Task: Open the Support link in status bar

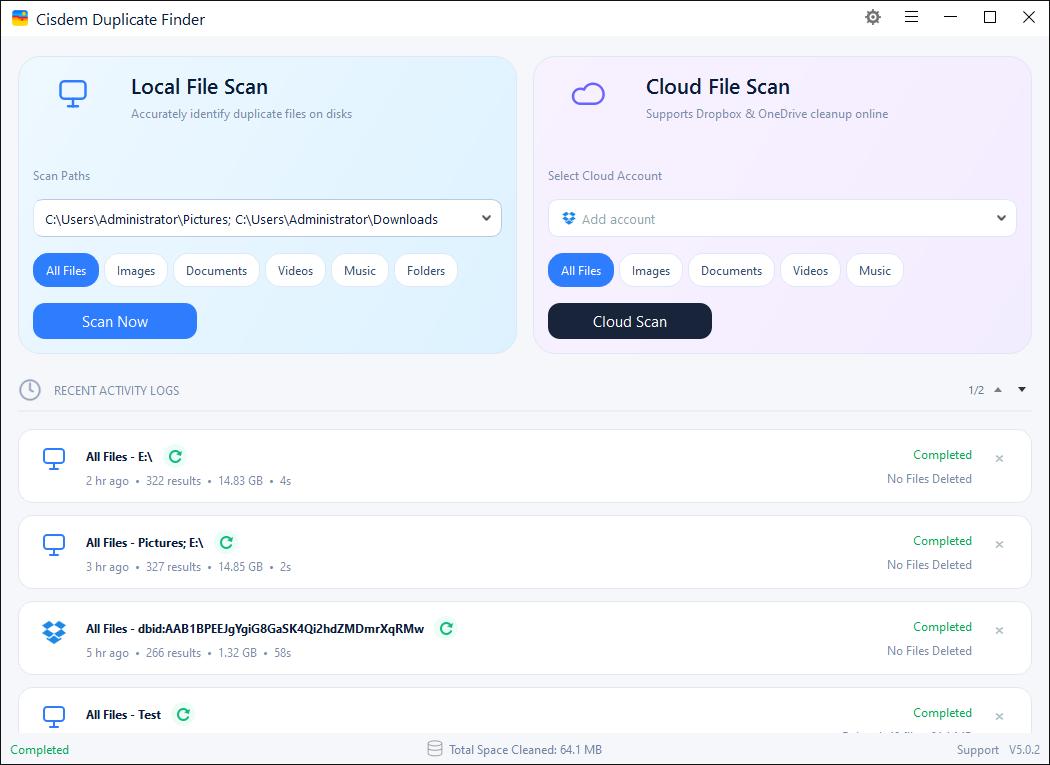Action: 978,750
